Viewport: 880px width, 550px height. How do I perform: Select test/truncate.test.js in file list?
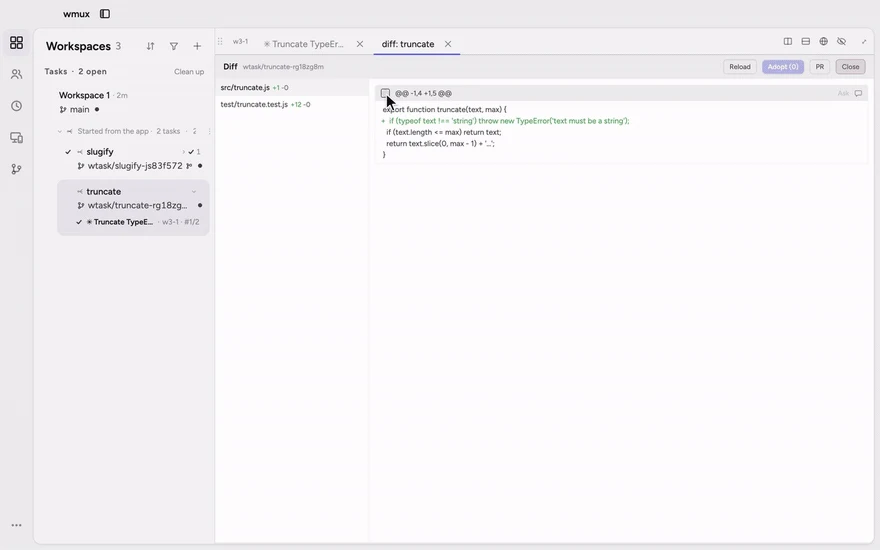[292, 104]
